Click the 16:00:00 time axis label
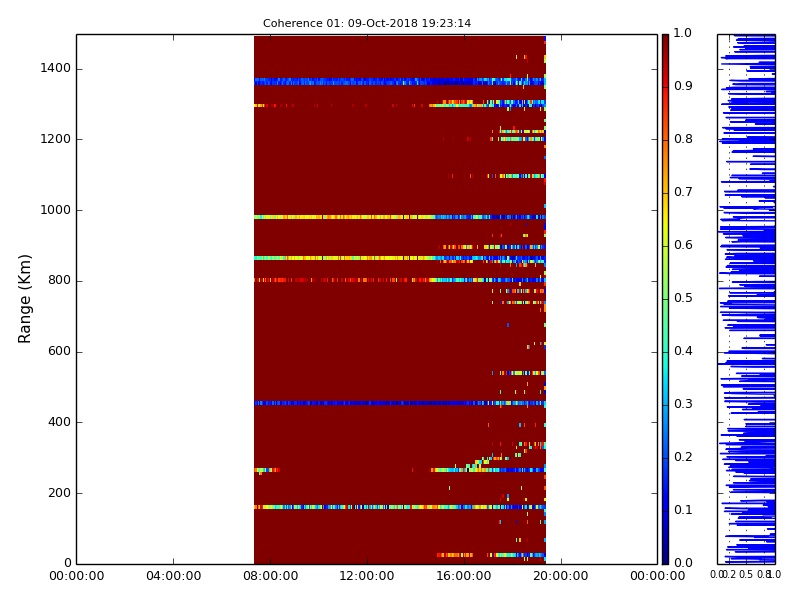The height and width of the screenshot is (600, 800). [464, 576]
